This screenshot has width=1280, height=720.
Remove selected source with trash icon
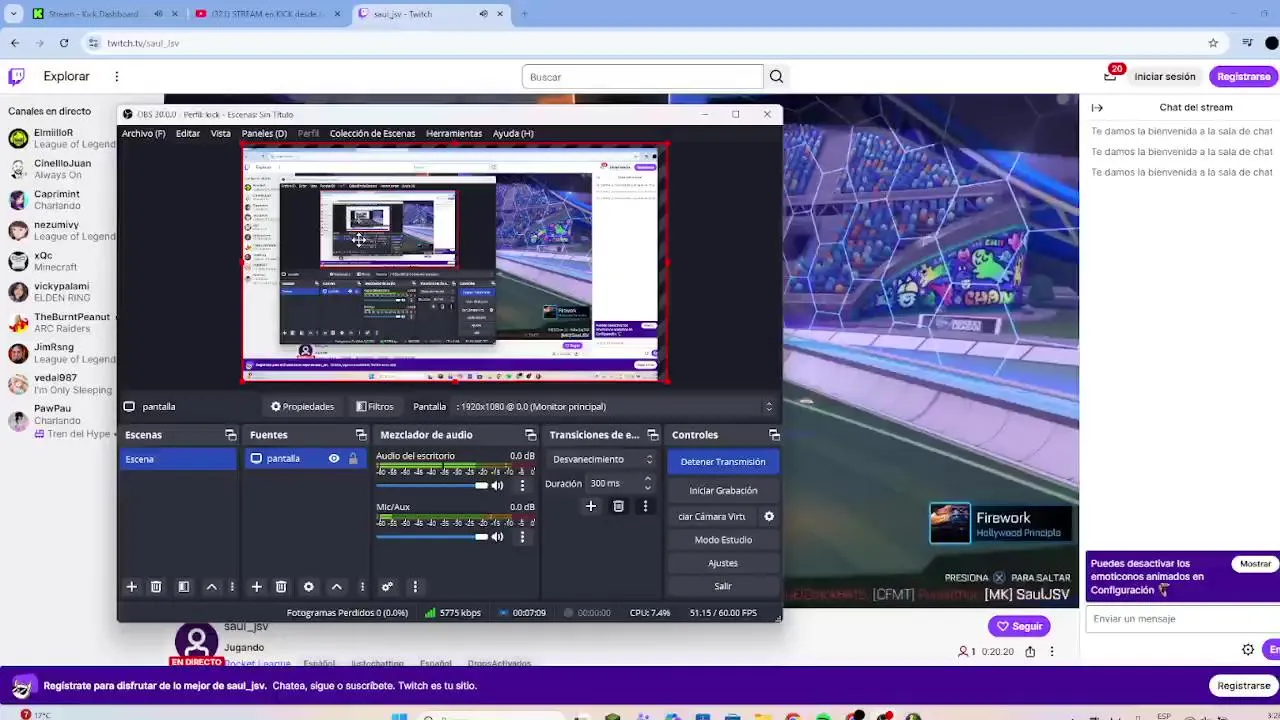click(281, 587)
